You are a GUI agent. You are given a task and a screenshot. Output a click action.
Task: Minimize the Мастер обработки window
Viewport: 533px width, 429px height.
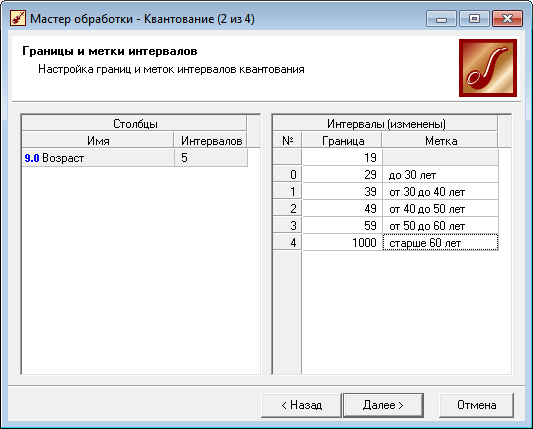[441, 19]
